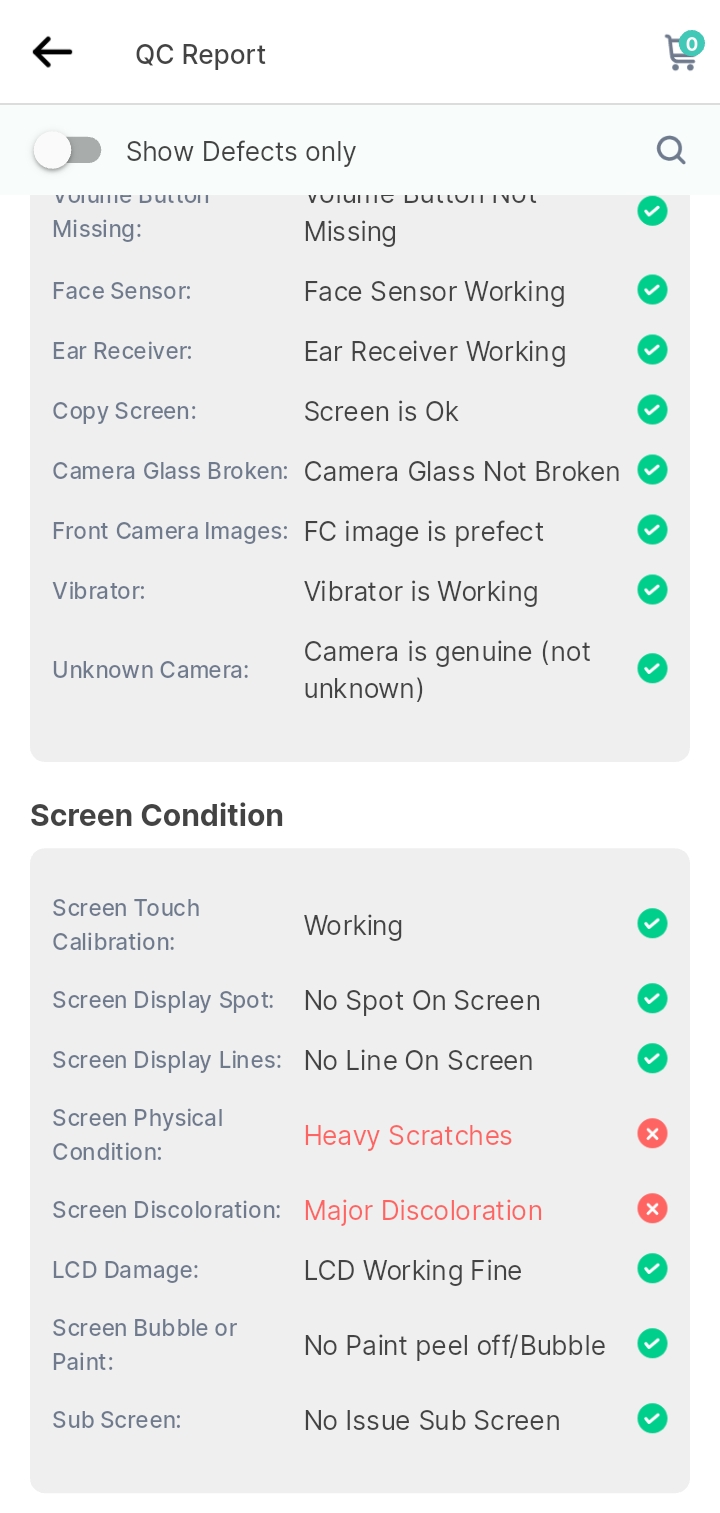
Task: Tap the Screen Condition section heading
Action: click(157, 815)
